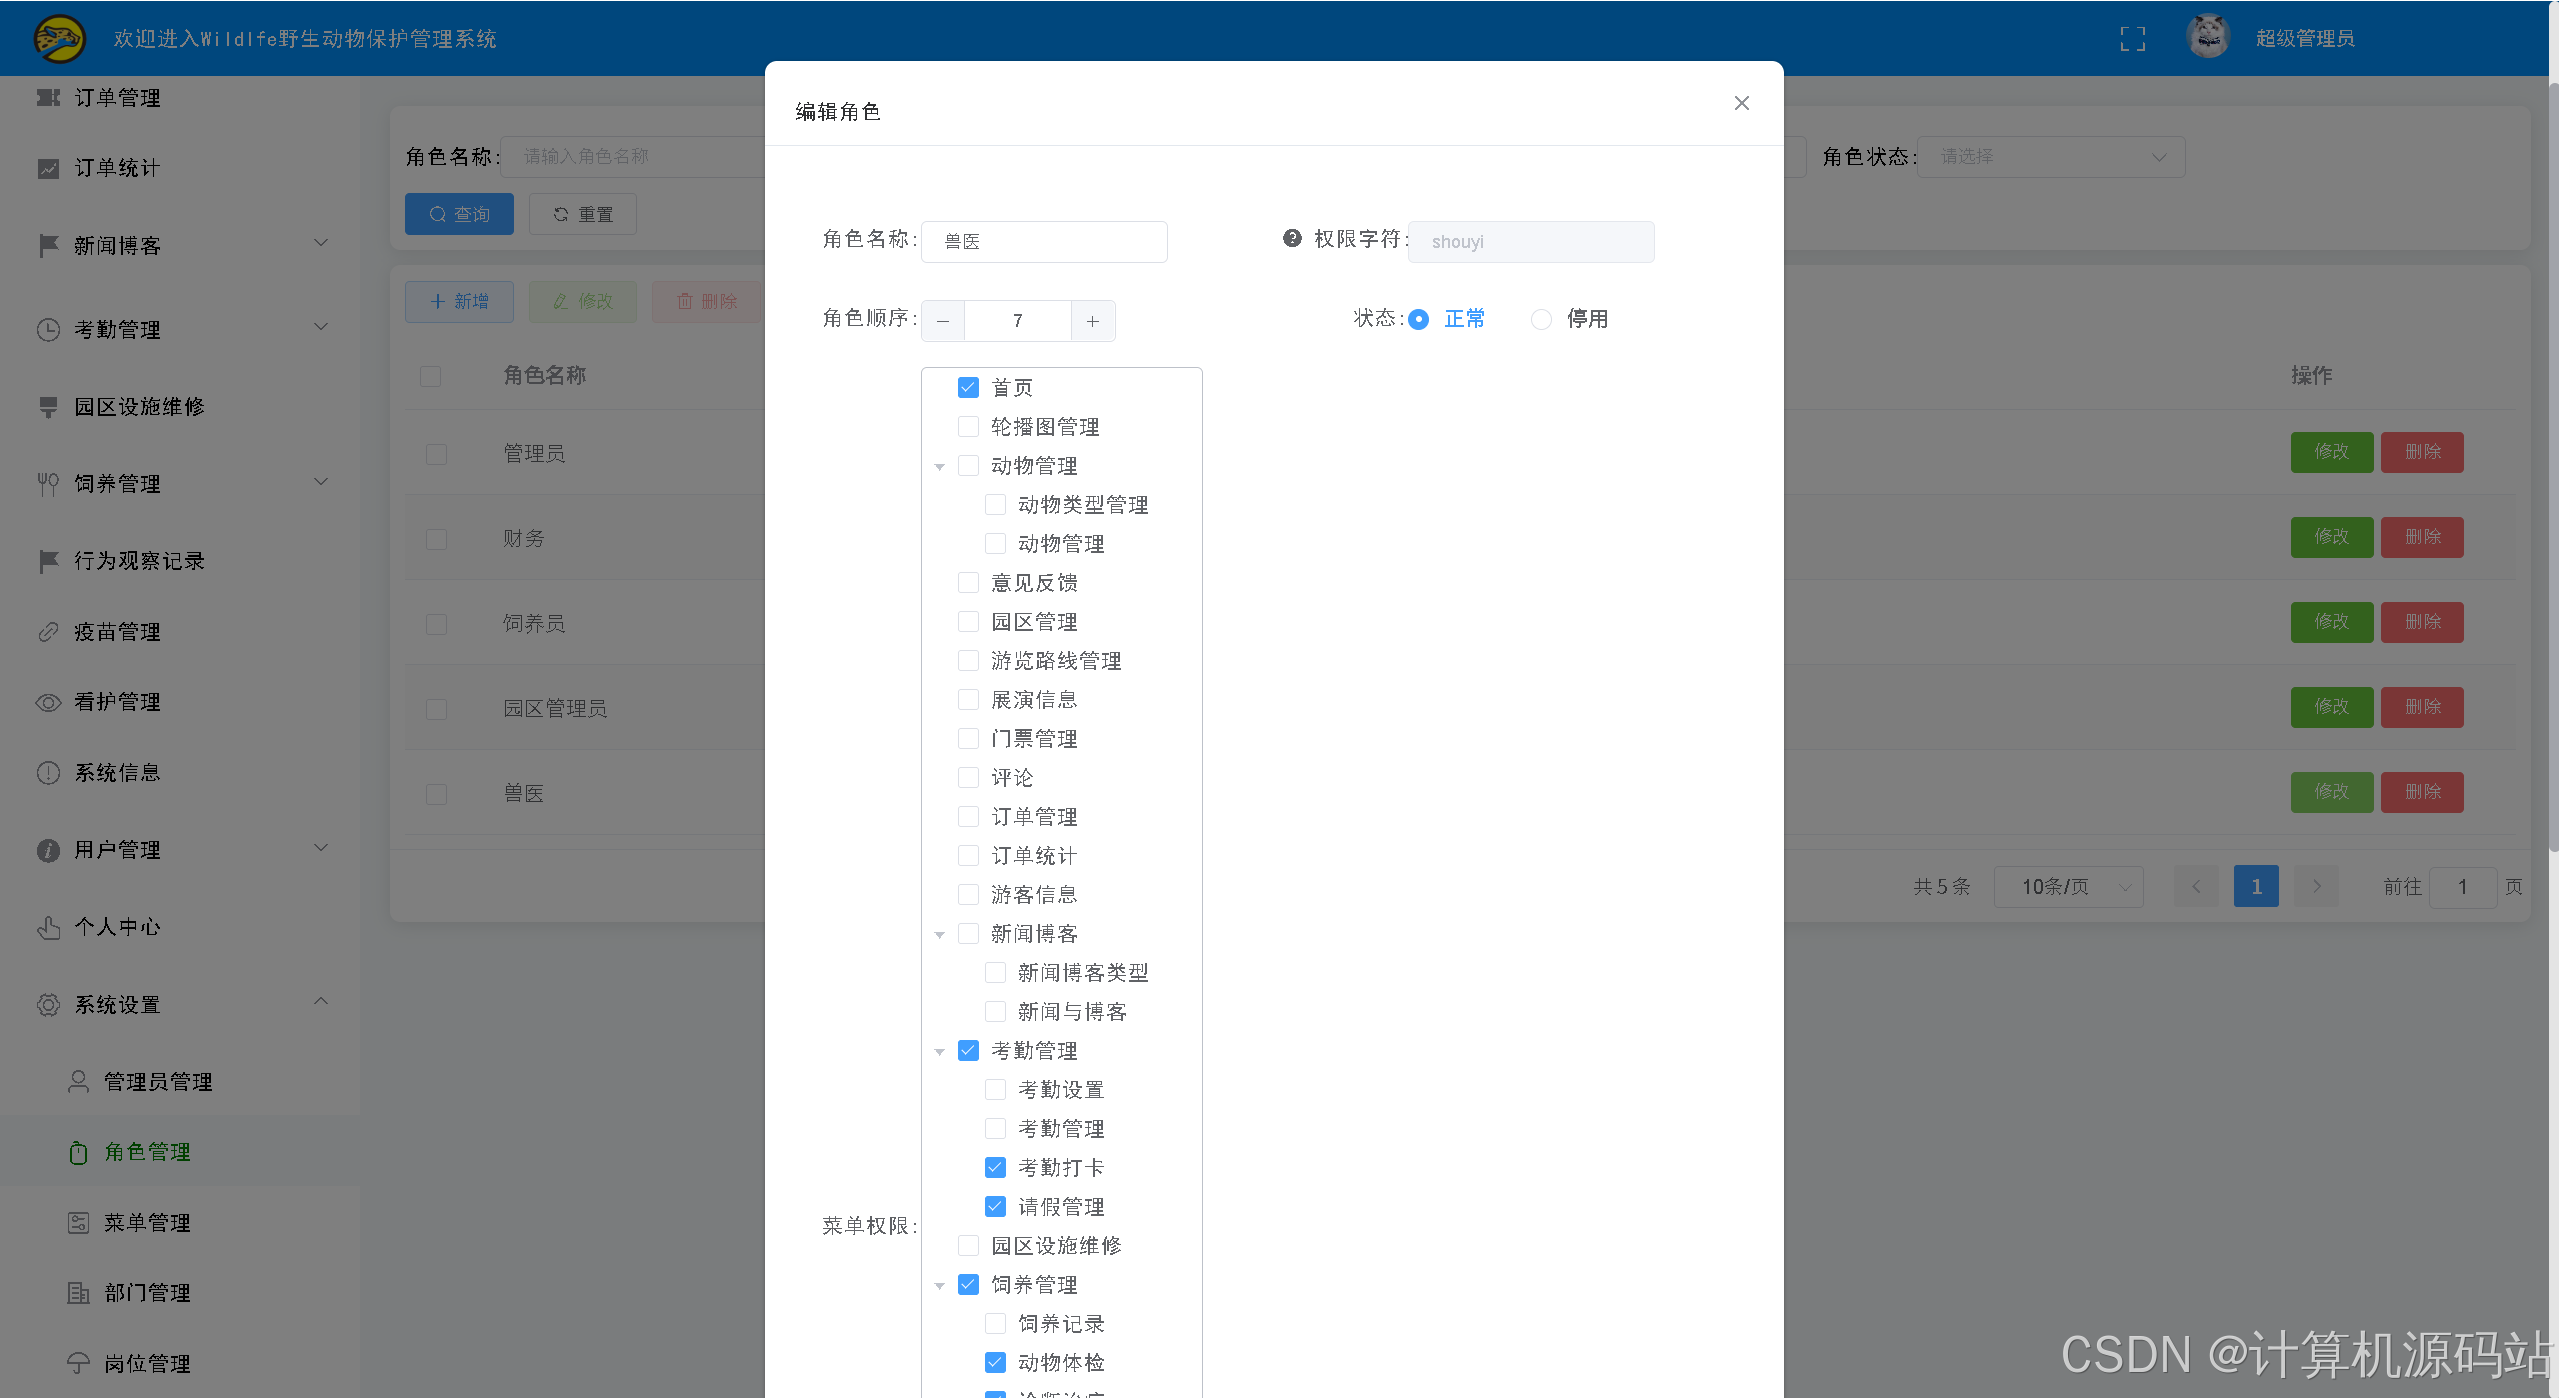Viewport: 2559px width, 1398px height.
Task: Click the 考勤管理 clock icon
Action: (48, 330)
